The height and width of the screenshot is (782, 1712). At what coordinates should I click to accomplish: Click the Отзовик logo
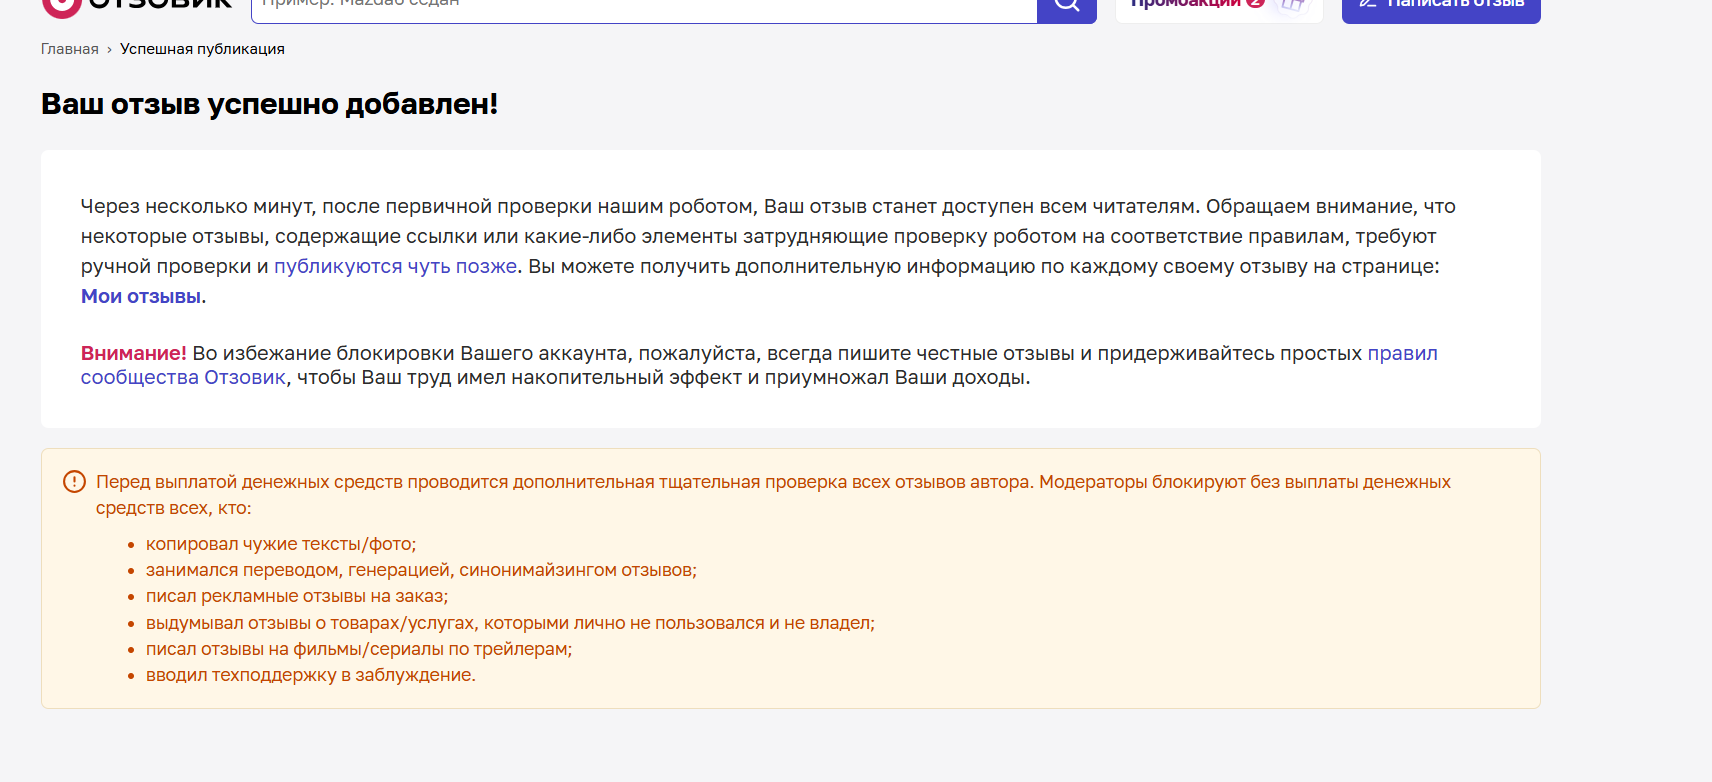pos(137,7)
